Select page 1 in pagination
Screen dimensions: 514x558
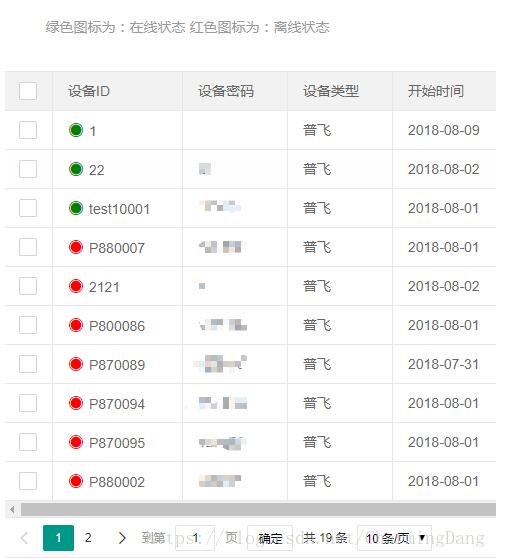coord(58,538)
